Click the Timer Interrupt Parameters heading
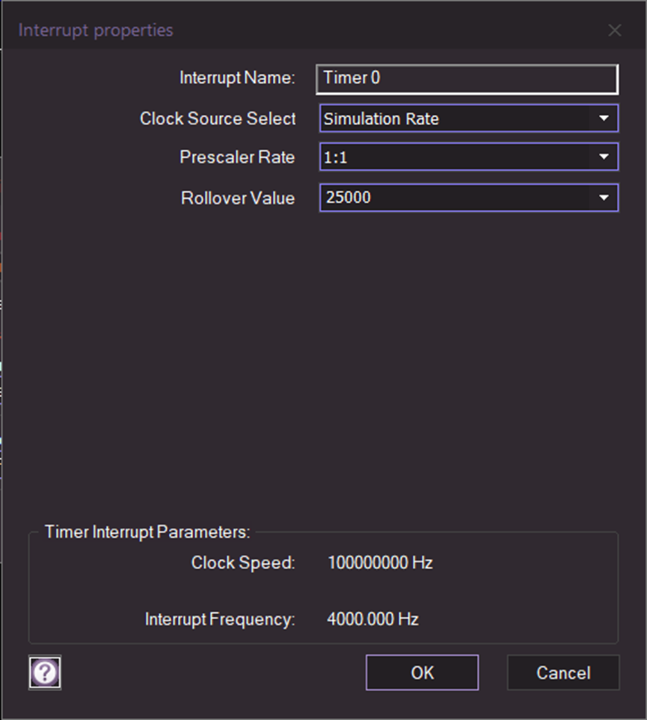The height and width of the screenshot is (720, 647). coord(147,532)
